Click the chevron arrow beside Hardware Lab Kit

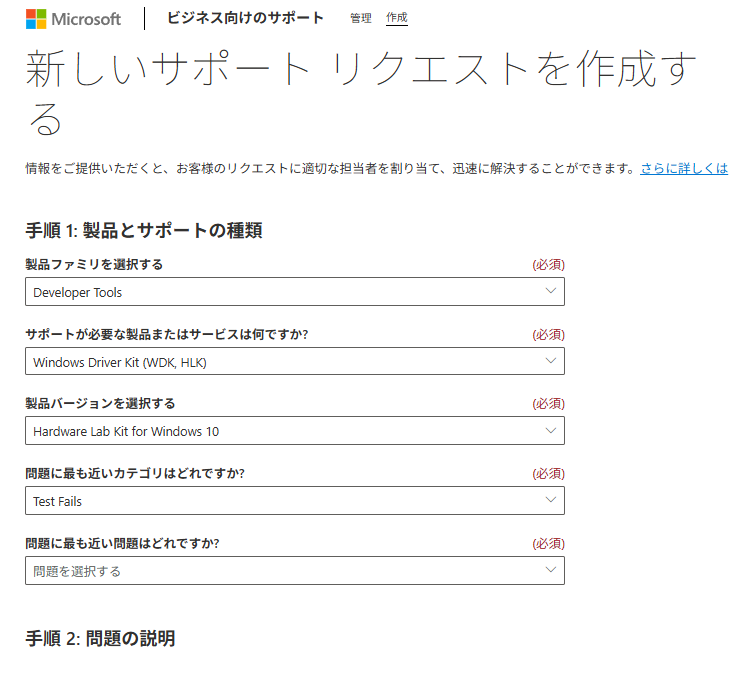(551, 430)
